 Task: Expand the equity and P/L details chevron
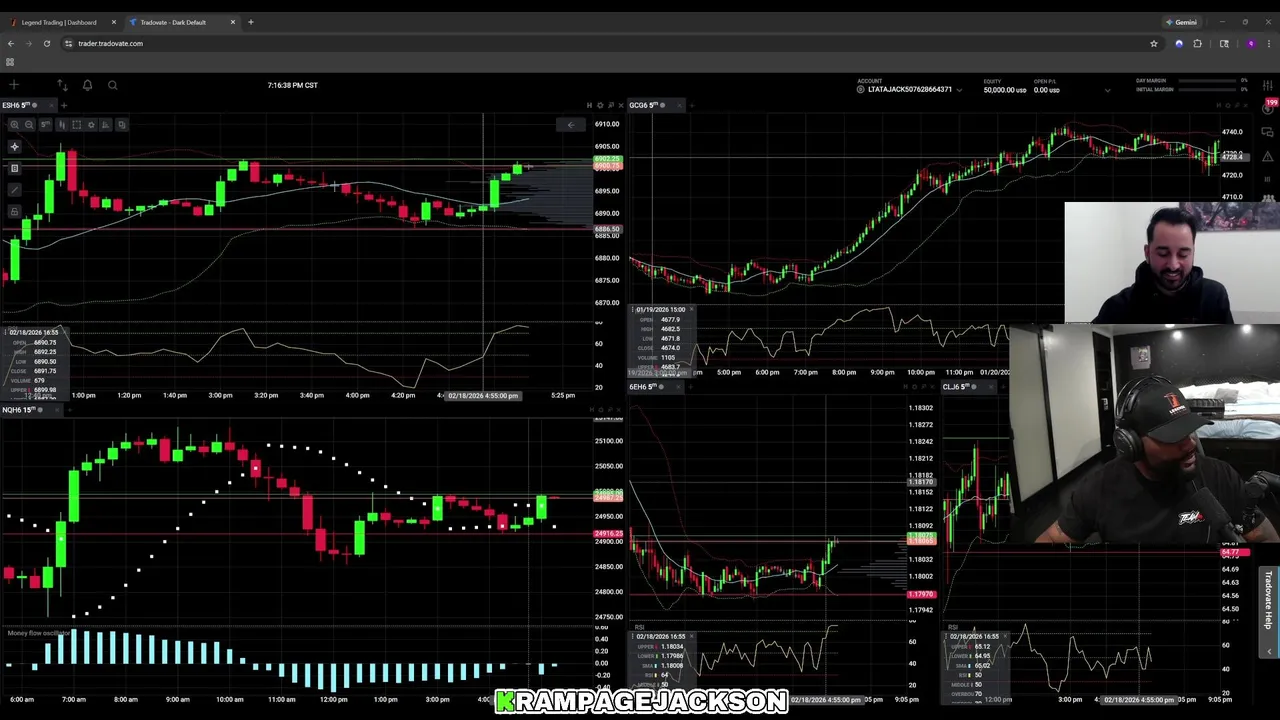[x=1107, y=90]
